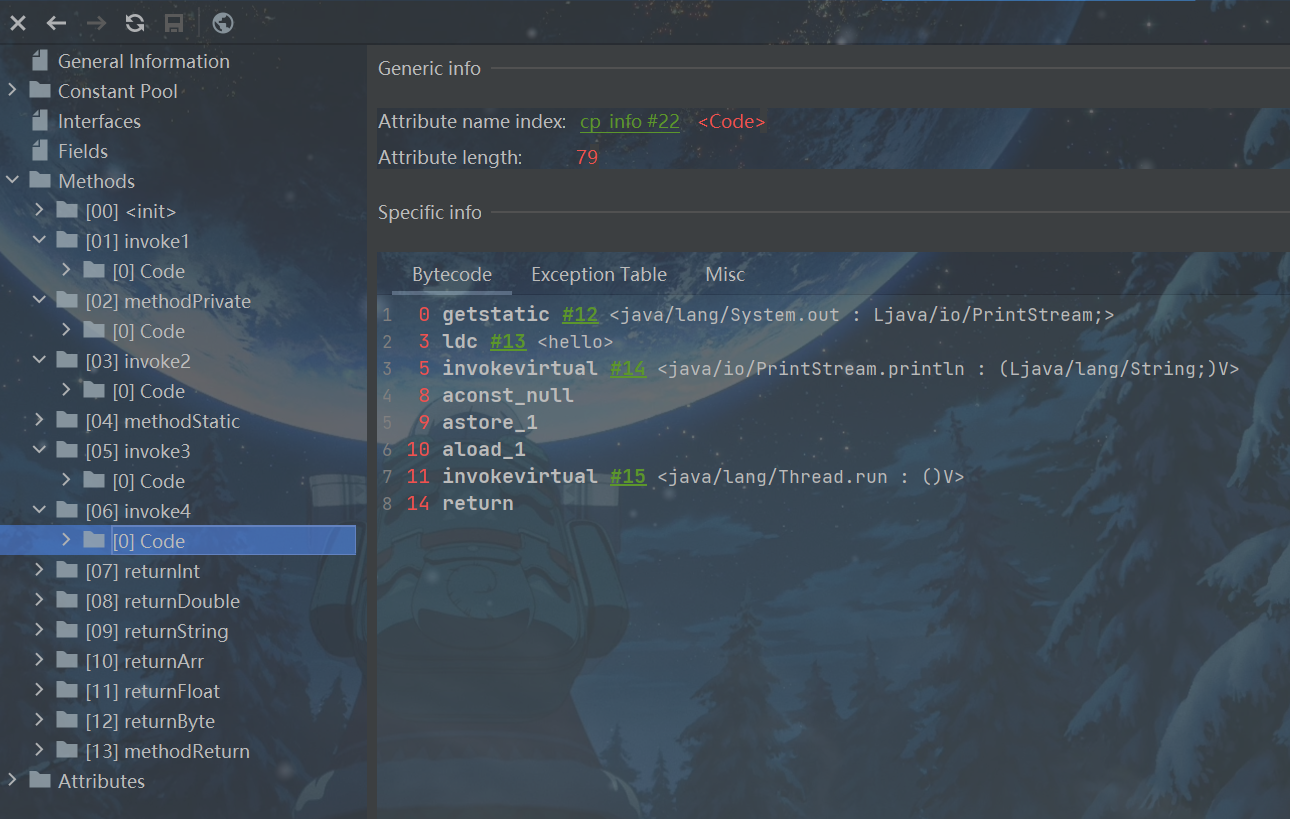Expand the Constant Pool node
This screenshot has width=1290, height=819.
click(13, 91)
